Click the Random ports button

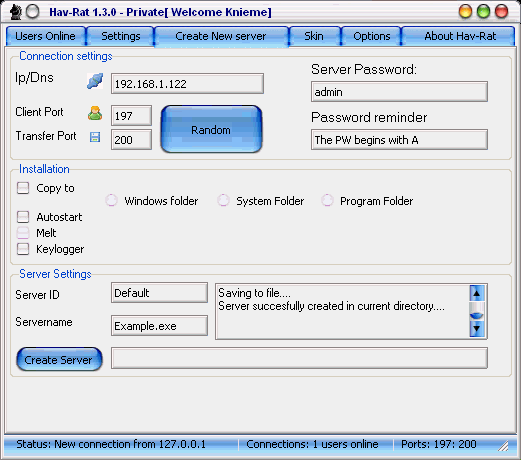pos(211,129)
